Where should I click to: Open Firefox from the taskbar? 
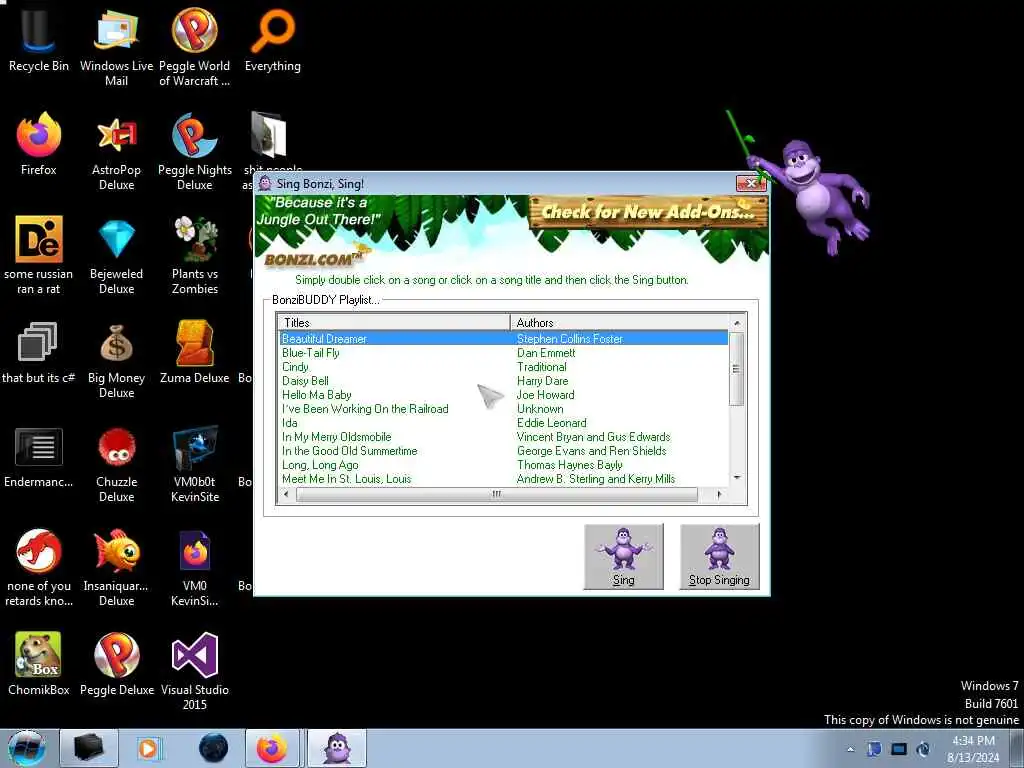(272, 748)
